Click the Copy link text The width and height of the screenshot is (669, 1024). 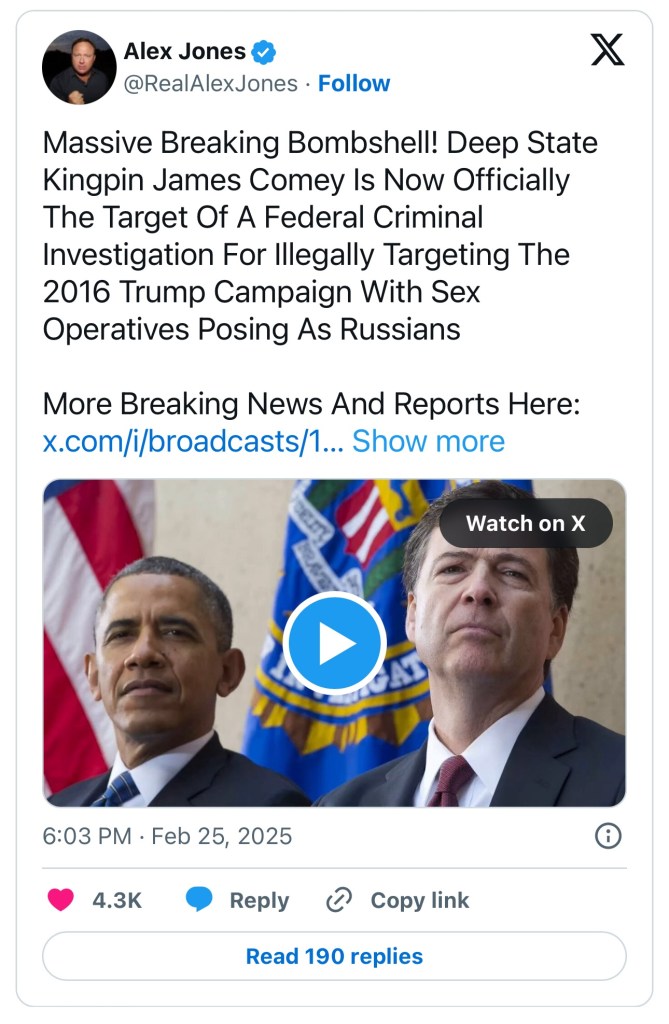coord(419,900)
